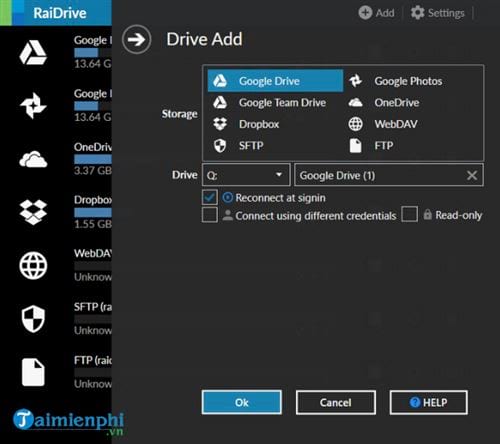
Task: Enable the Read-only checkbox
Action: [409, 214]
